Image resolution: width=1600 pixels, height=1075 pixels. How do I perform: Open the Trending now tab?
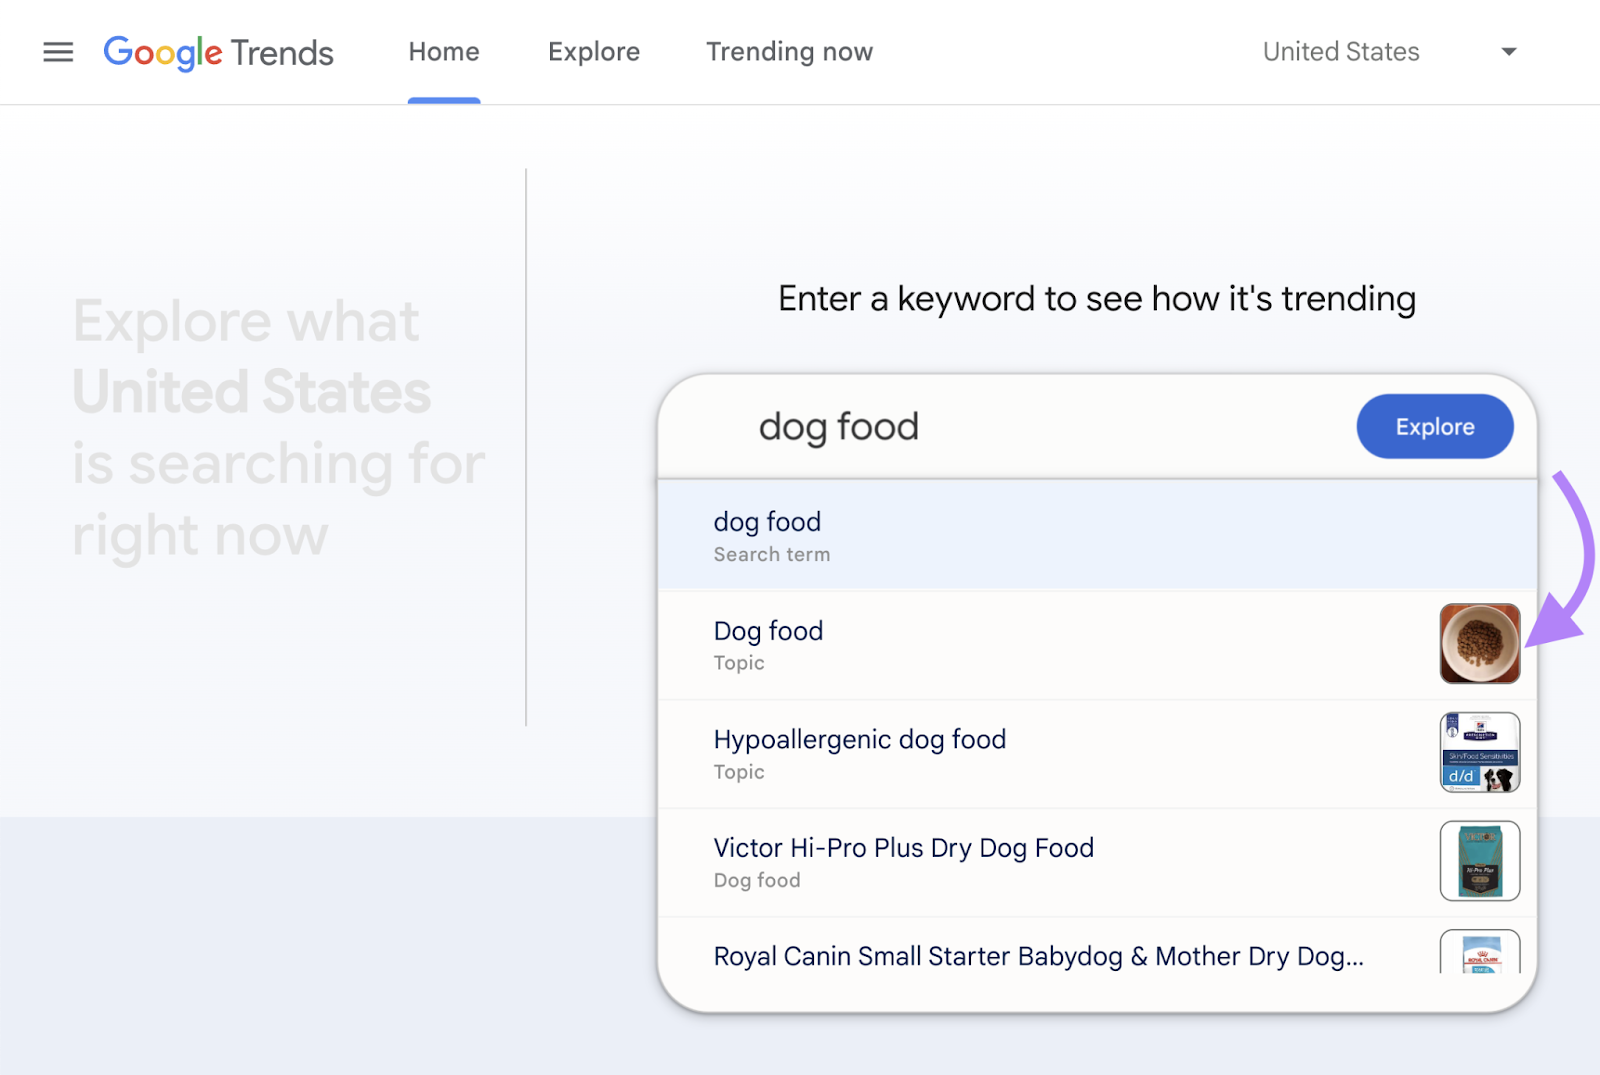click(x=789, y=52)
